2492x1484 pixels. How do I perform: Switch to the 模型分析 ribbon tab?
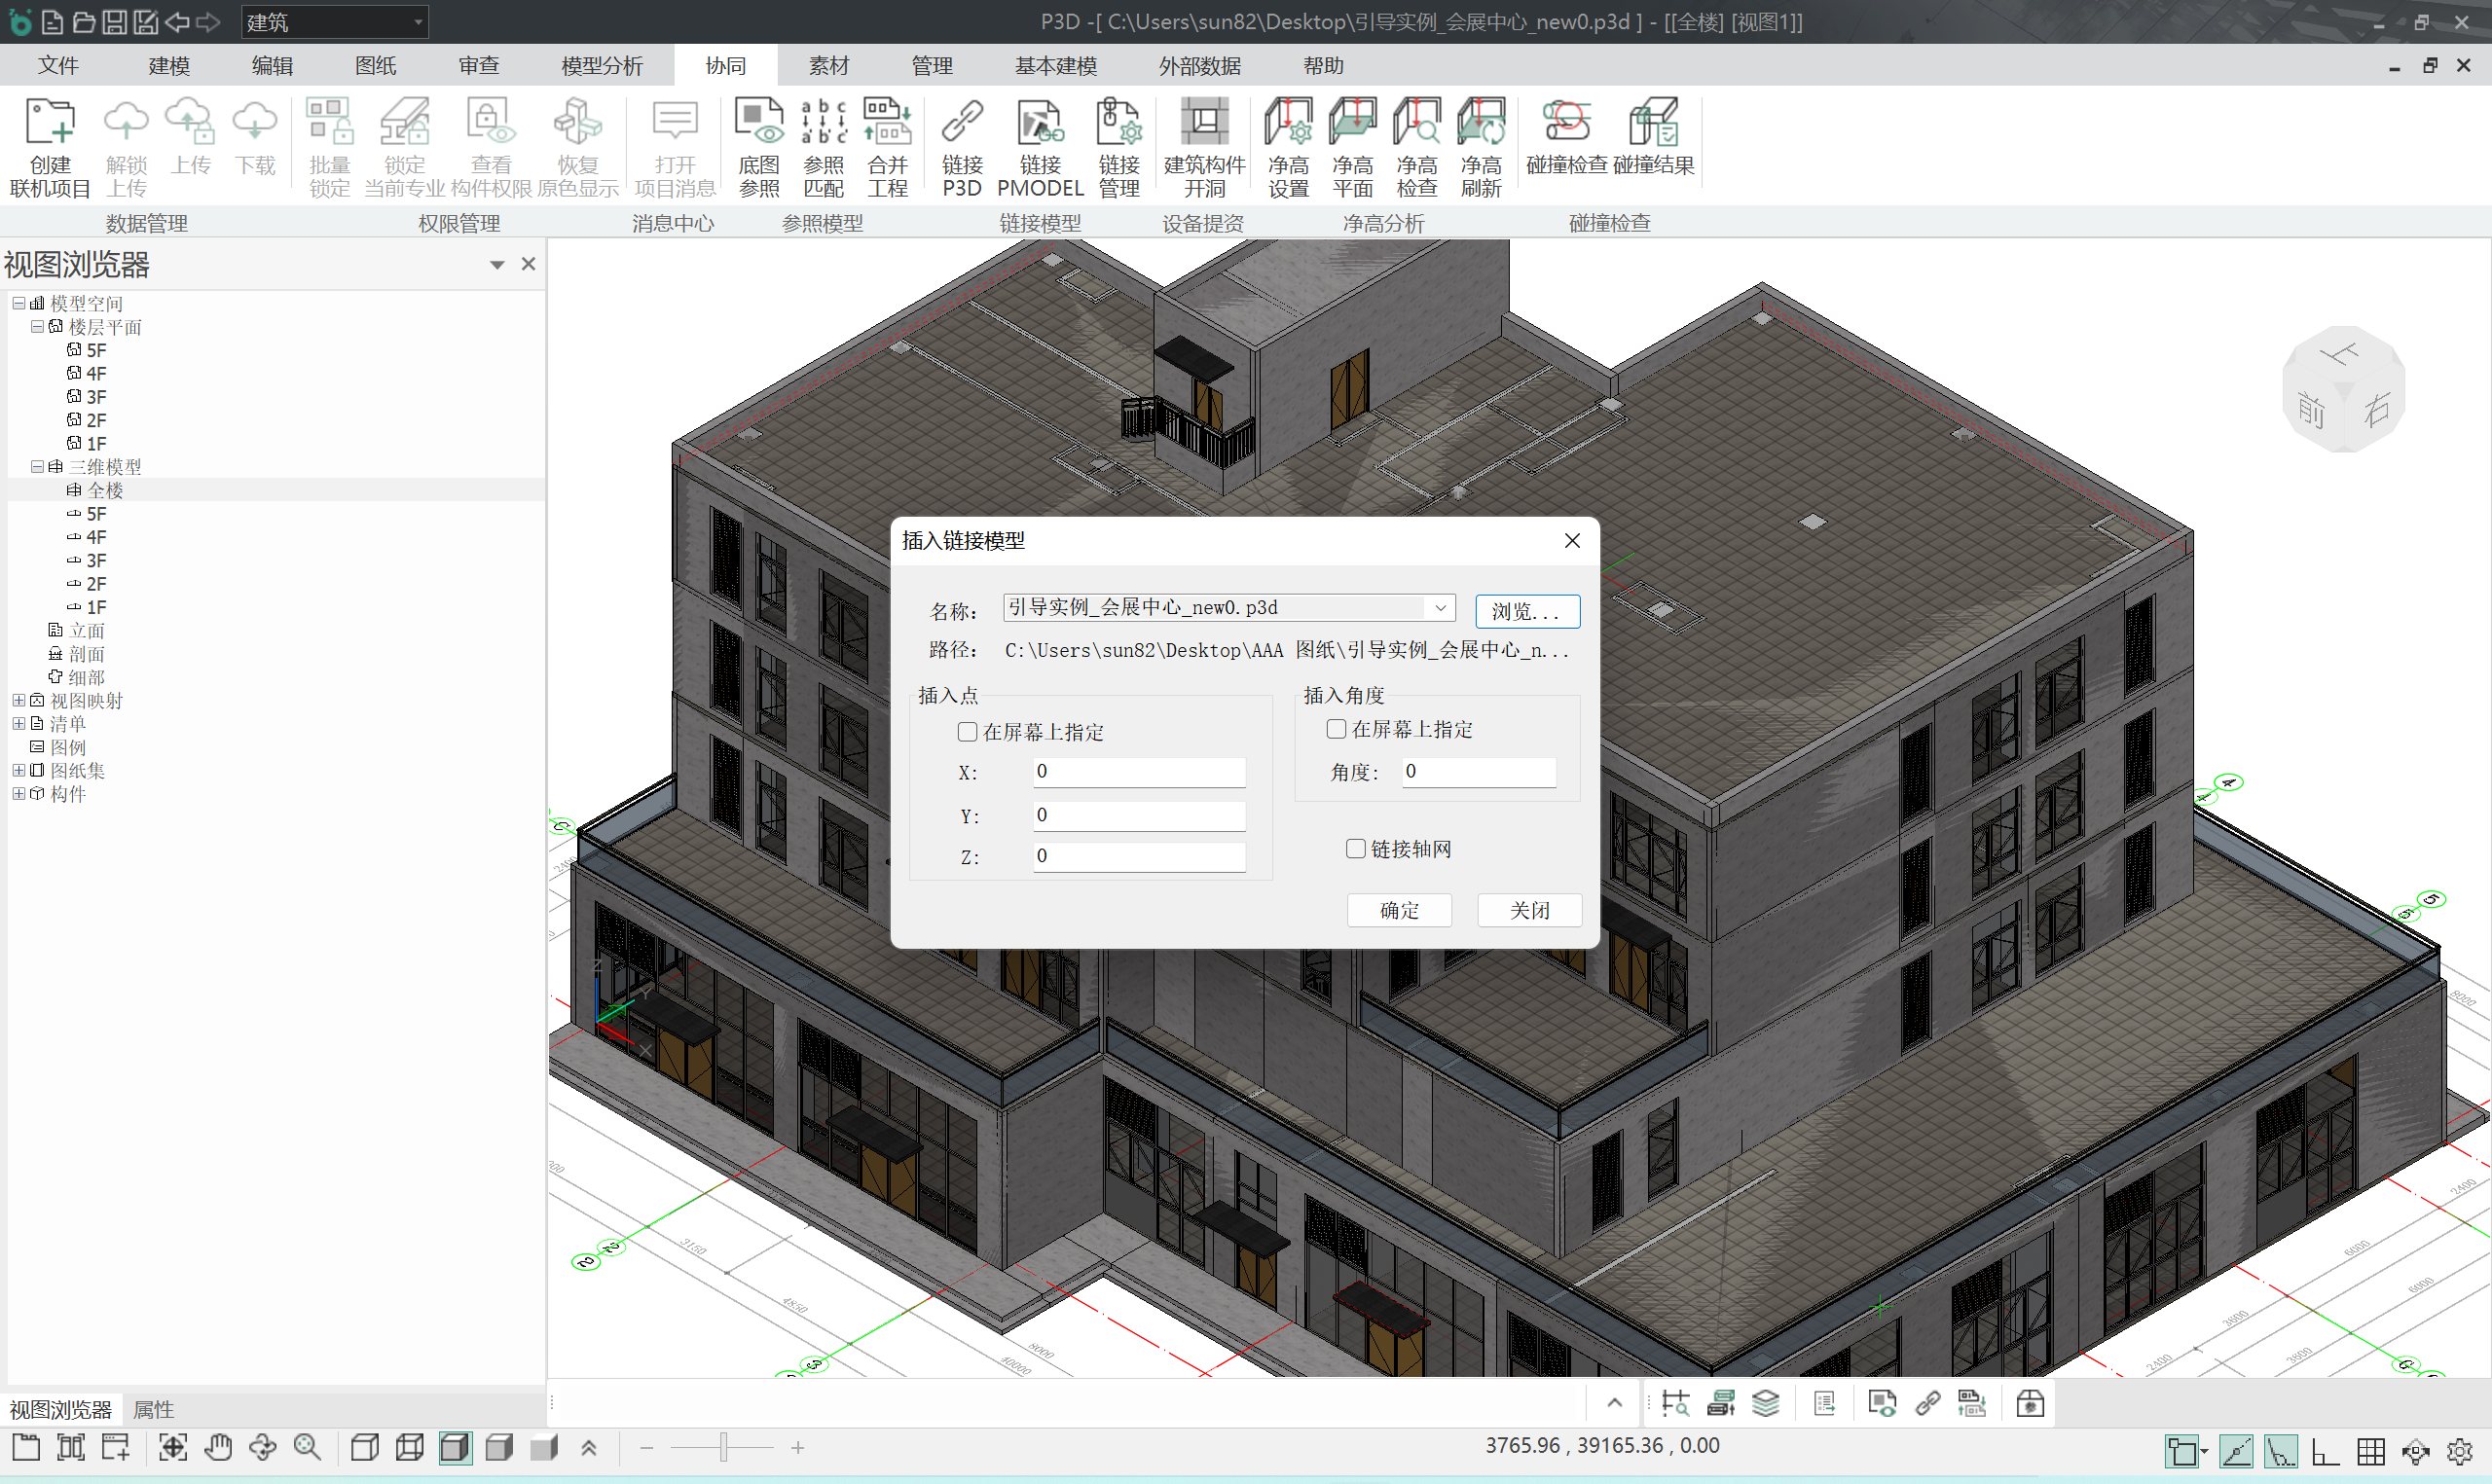(601, 66)
